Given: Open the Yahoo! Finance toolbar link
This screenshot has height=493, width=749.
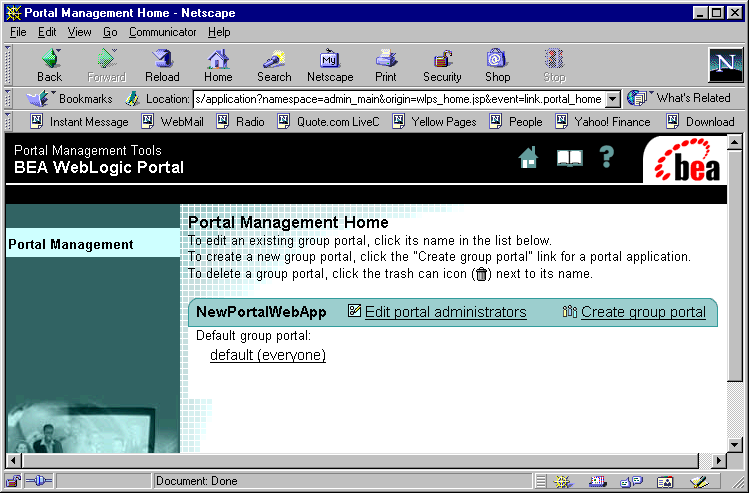Looking at the screenshot, I should [x=603, y=122].
